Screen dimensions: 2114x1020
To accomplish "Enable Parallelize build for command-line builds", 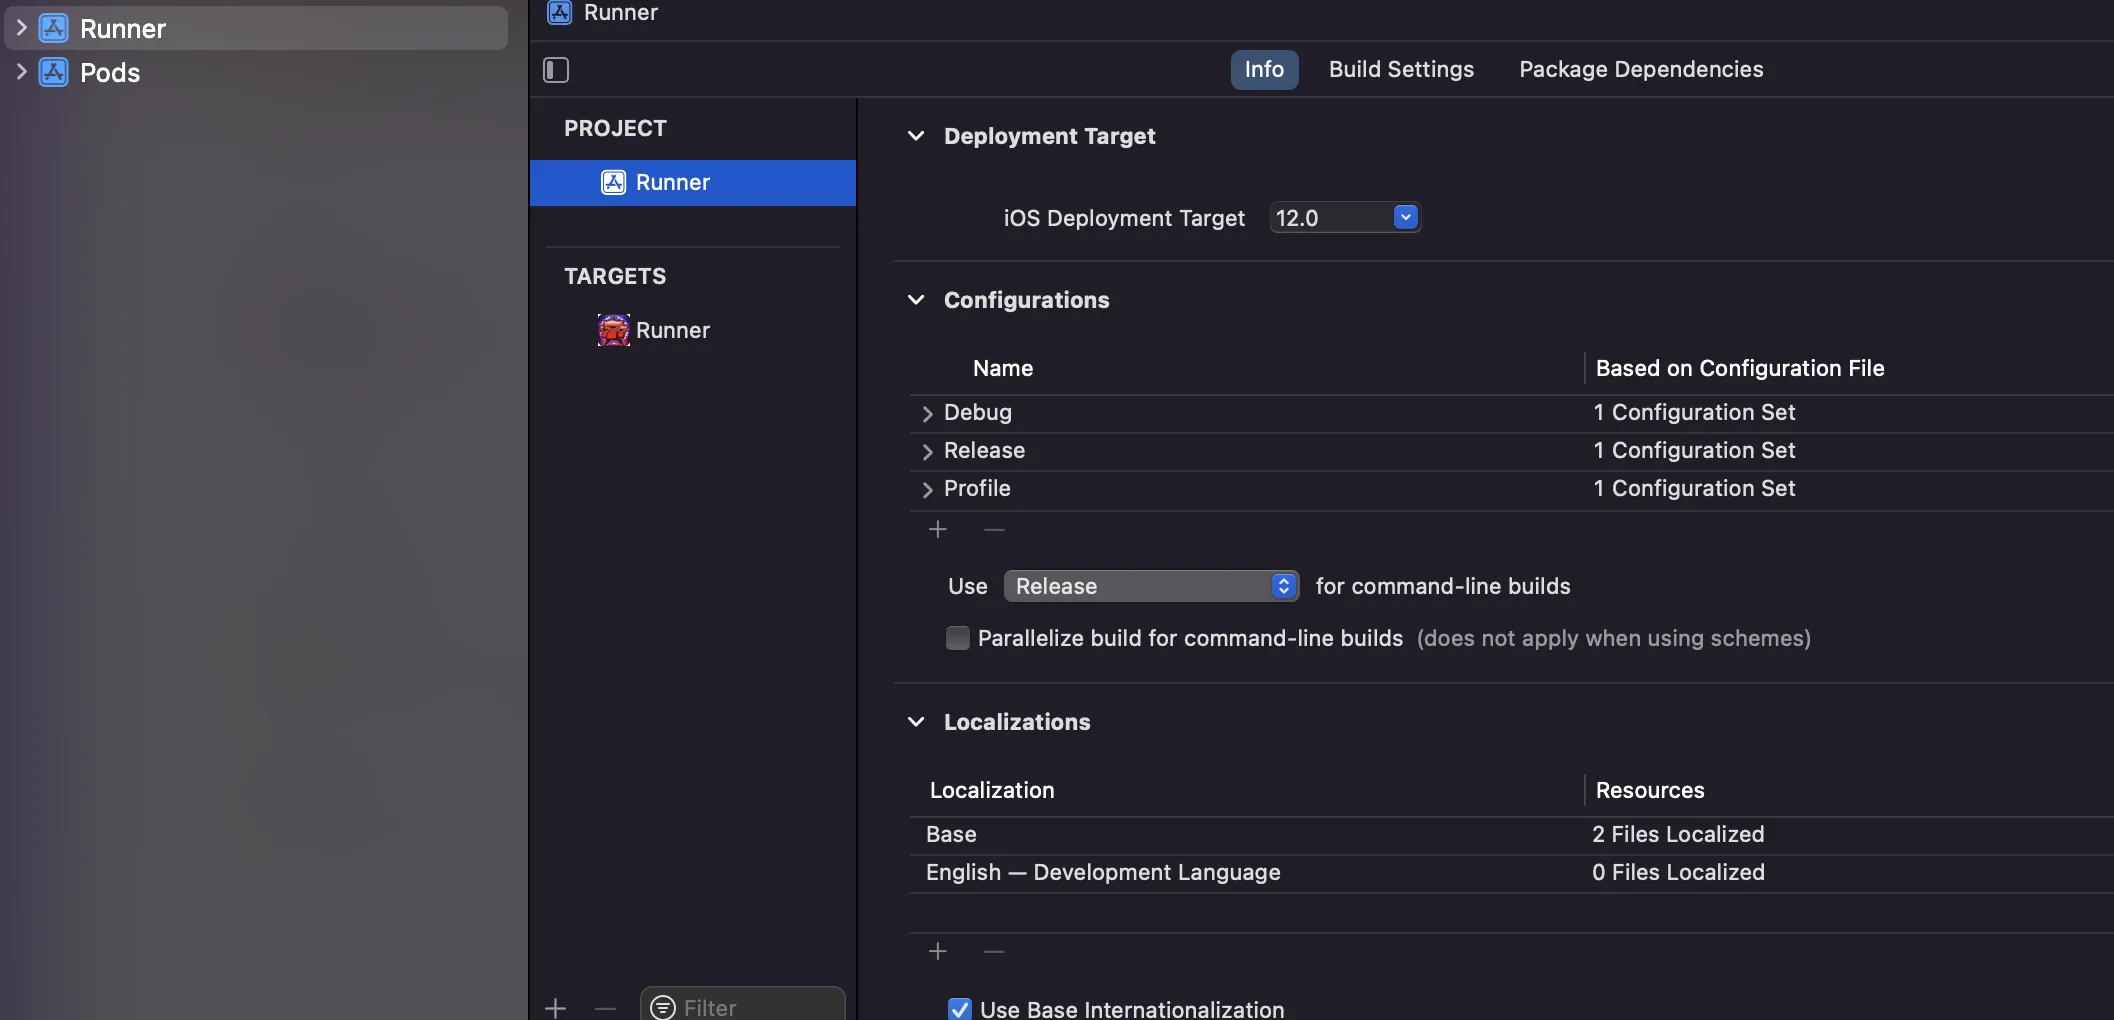I will coord(958,638).
